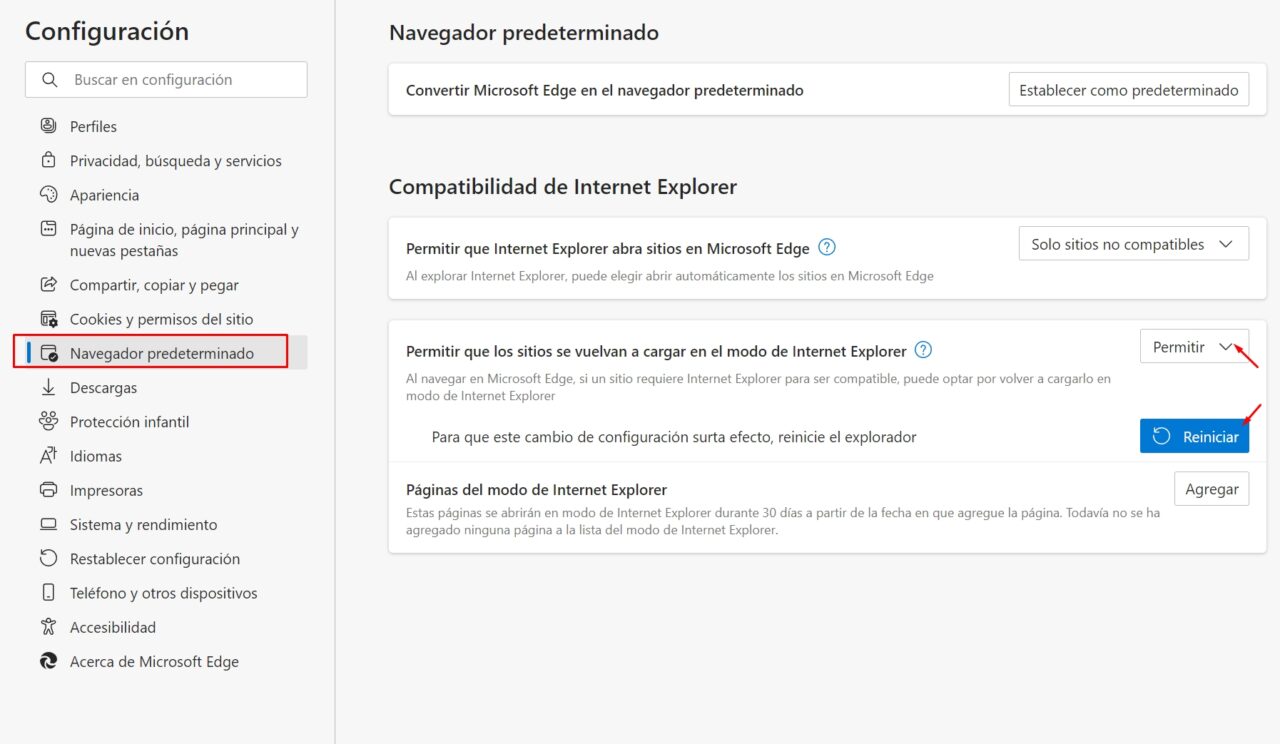Click the Compartir, copiar y pegar share icon
This screenshot has height=744, width=1280.
48,285
